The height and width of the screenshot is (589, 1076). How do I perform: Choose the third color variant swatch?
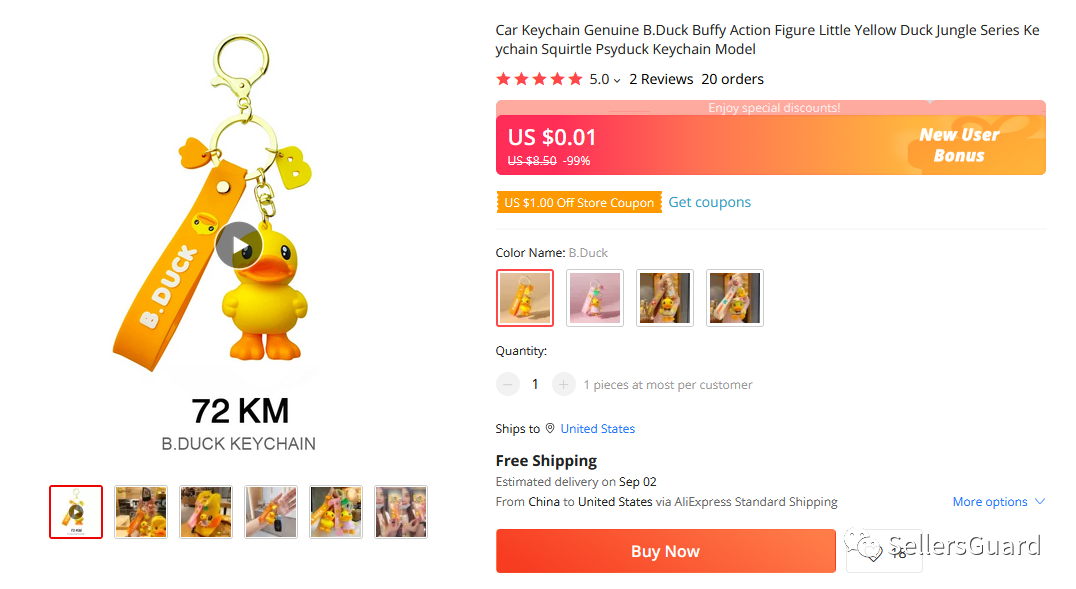[665, 298]
